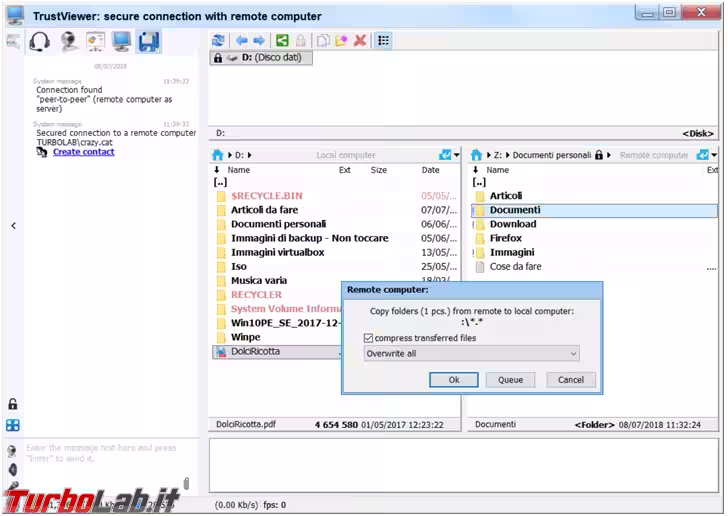Collapse the left sidebar with arrow
This screenshot has height=516, width=728.
tap(13, 226)
